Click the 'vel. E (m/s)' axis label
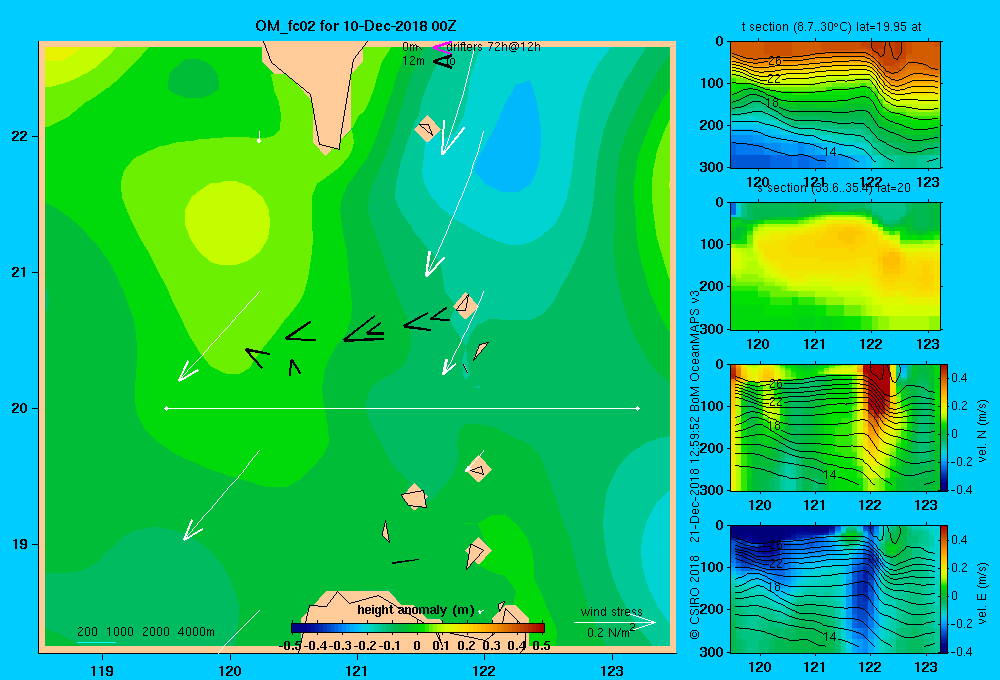 click(983, 593)
